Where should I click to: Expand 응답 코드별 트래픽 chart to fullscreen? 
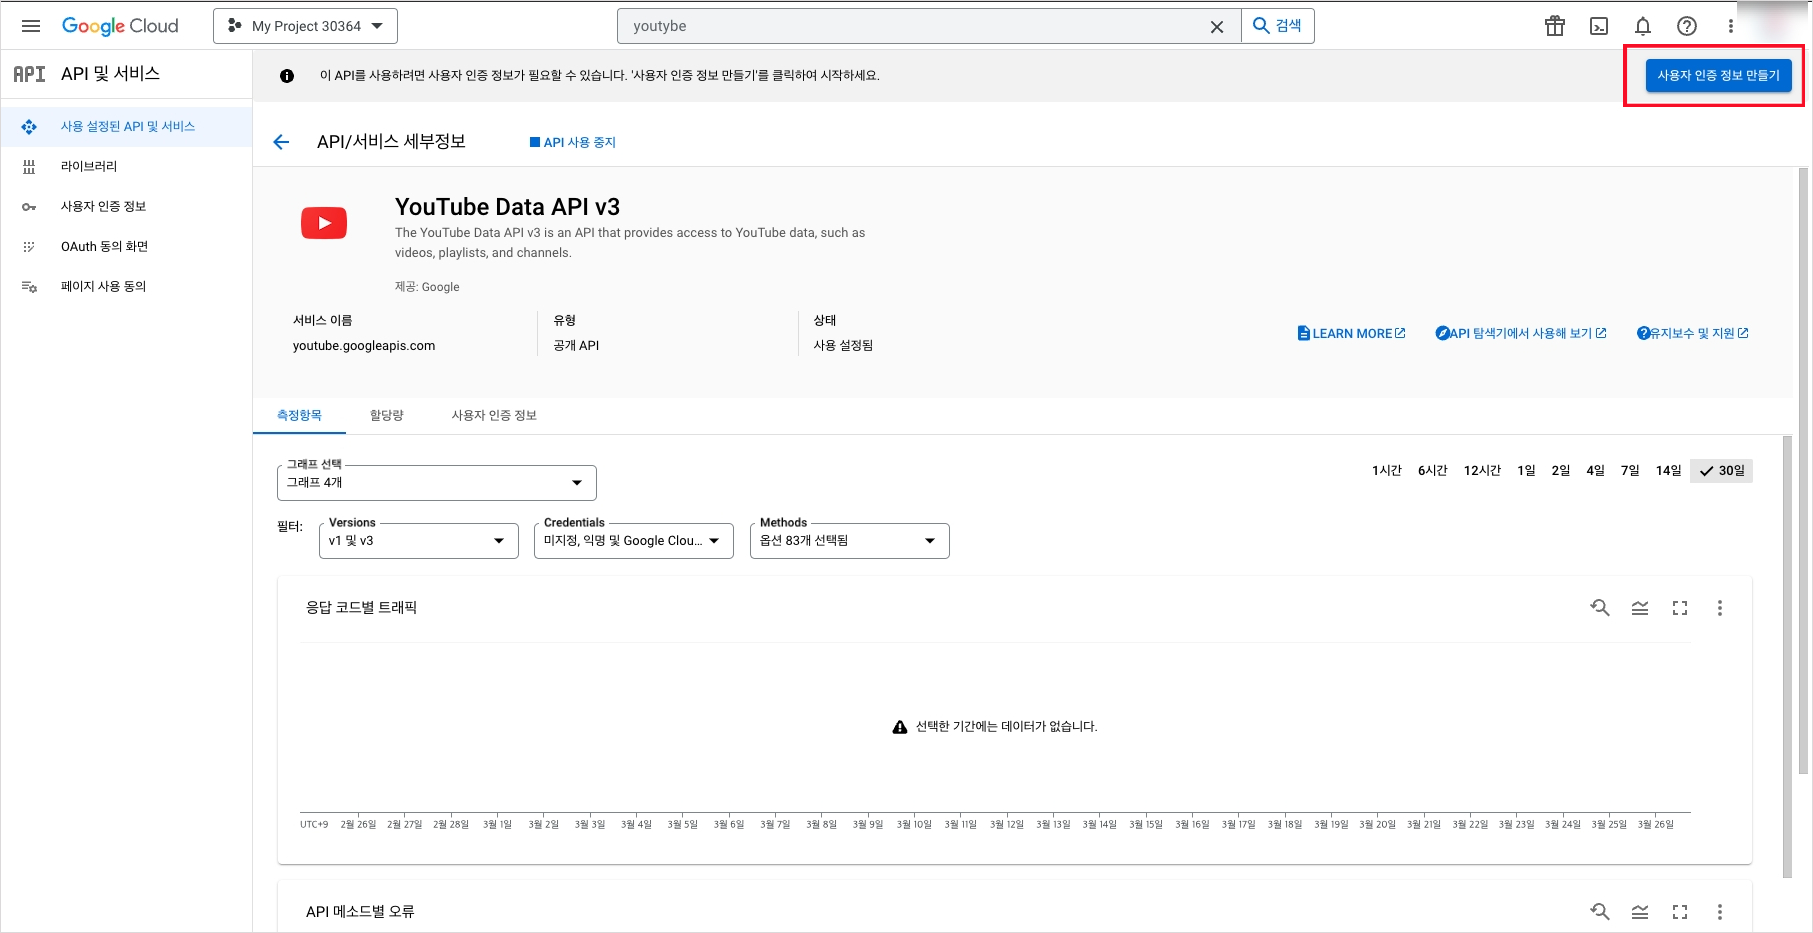click(x=1680, y=608)
